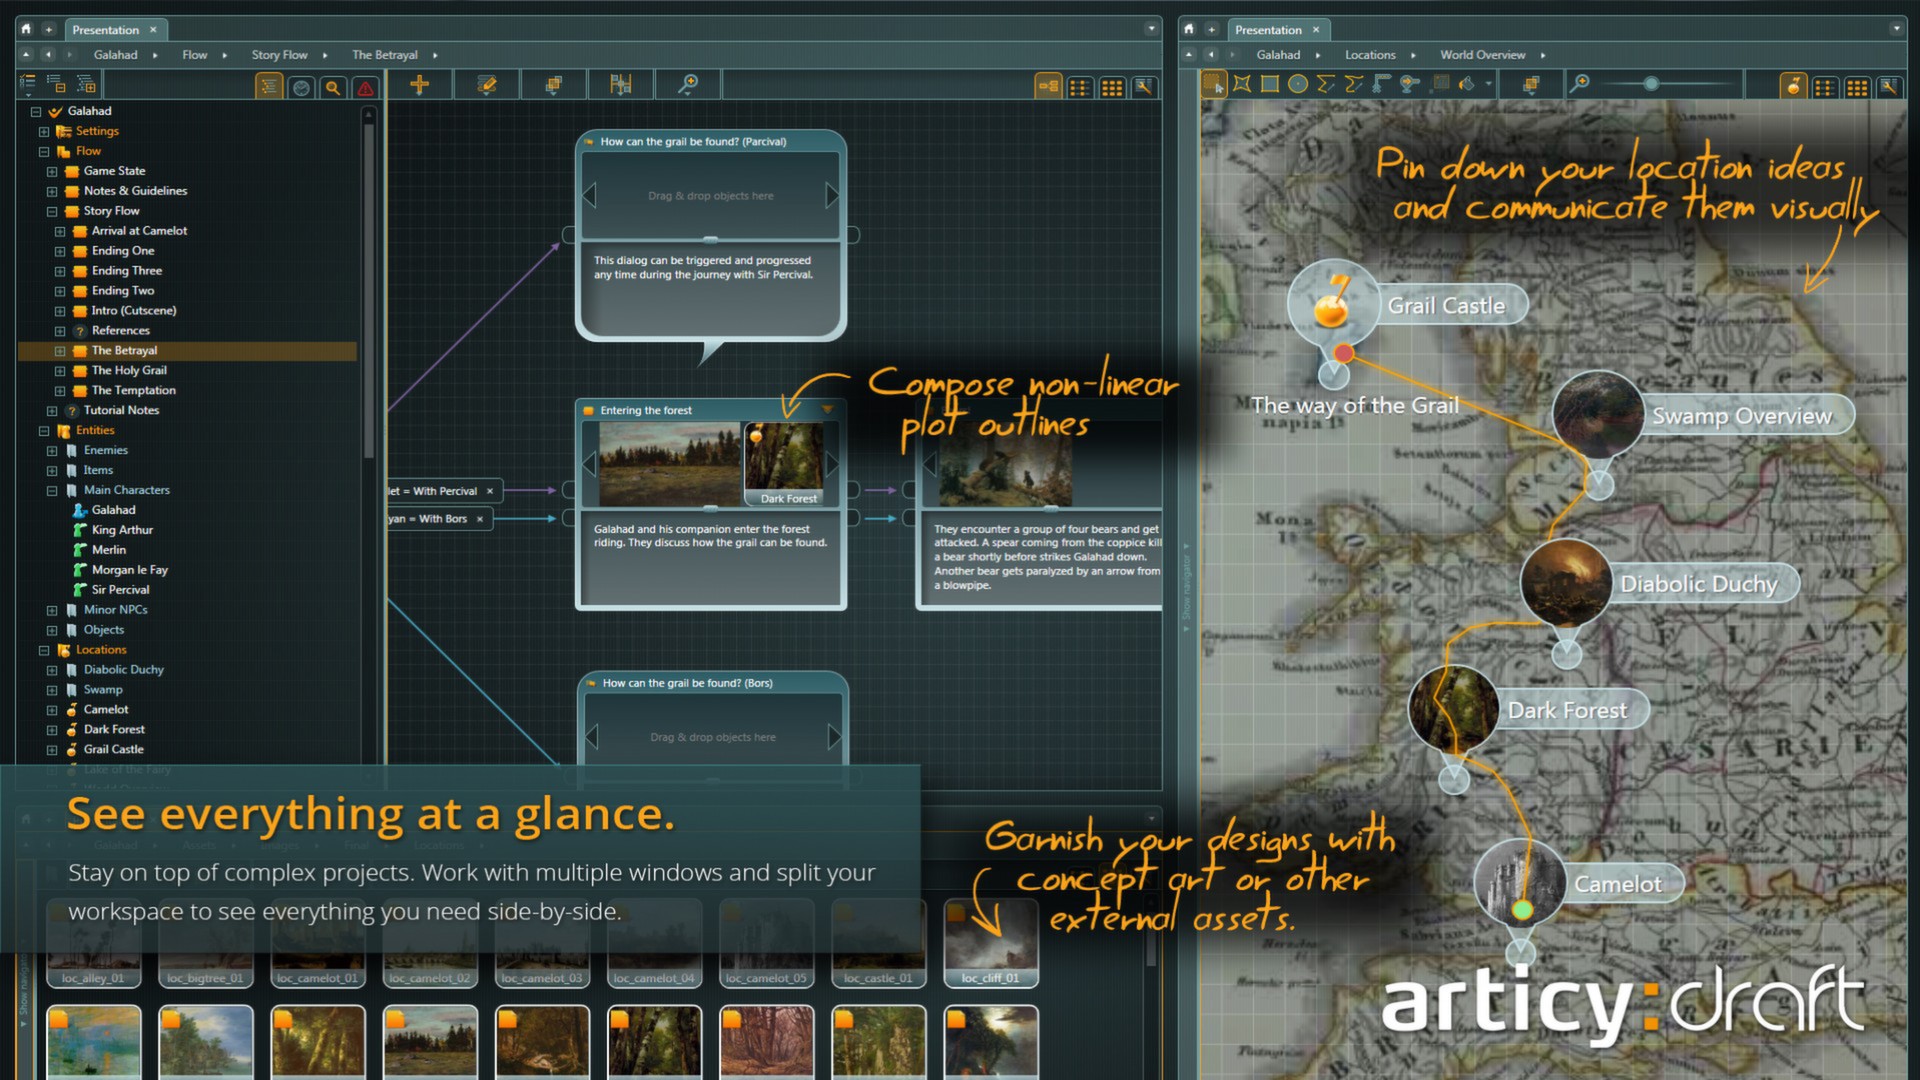Select the circle zone tool
The image size is (1920, 1080).
(1298, 85)
